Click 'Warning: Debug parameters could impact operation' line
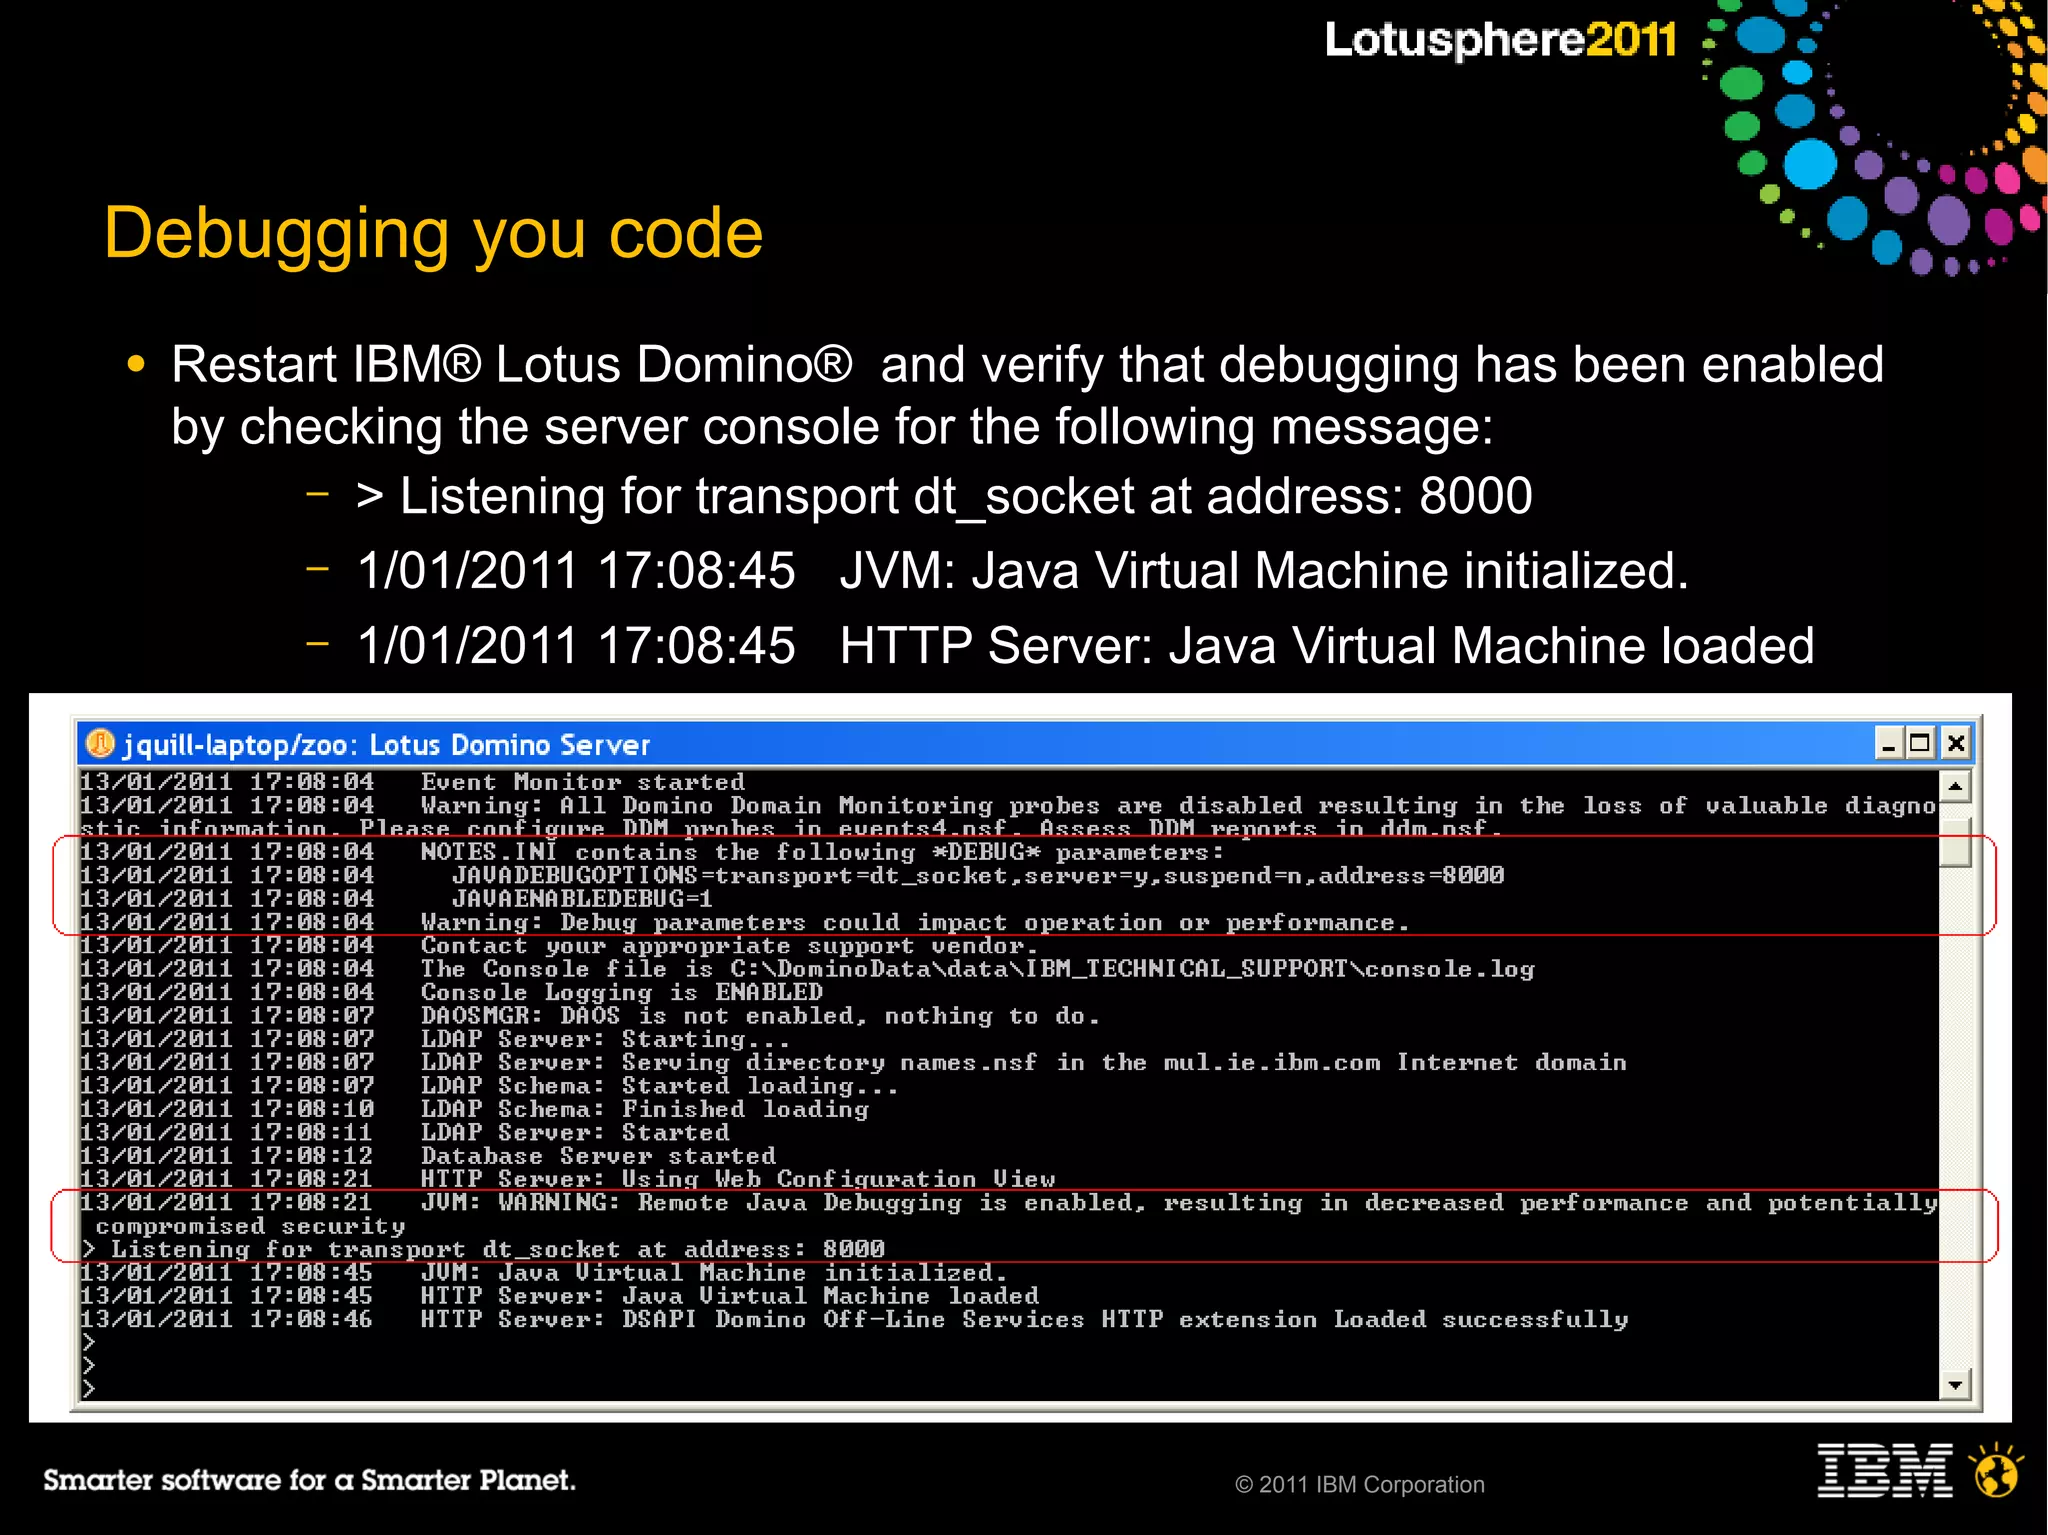The height and width of the screenshot is (1535, 2048). tap(744, 922)
